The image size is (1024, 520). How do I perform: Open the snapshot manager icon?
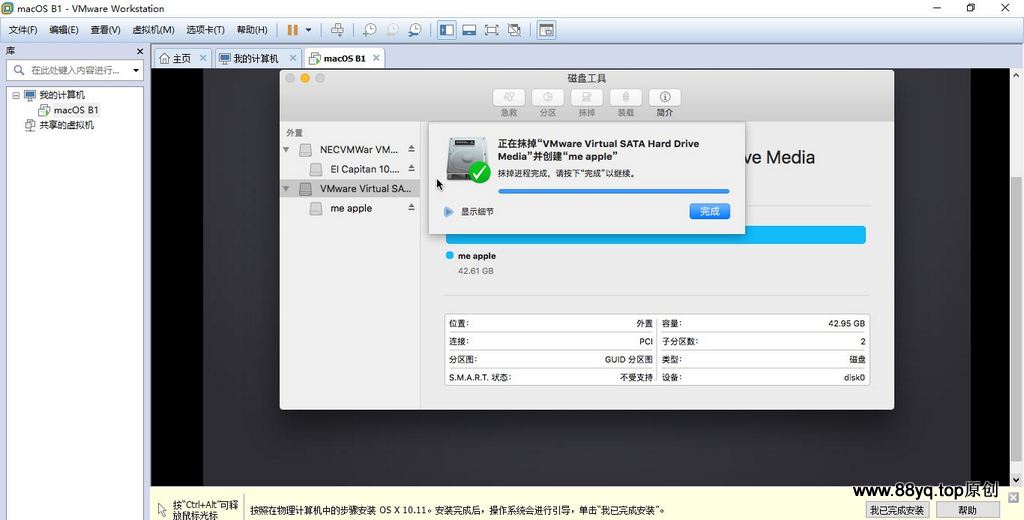pos(415,30)
